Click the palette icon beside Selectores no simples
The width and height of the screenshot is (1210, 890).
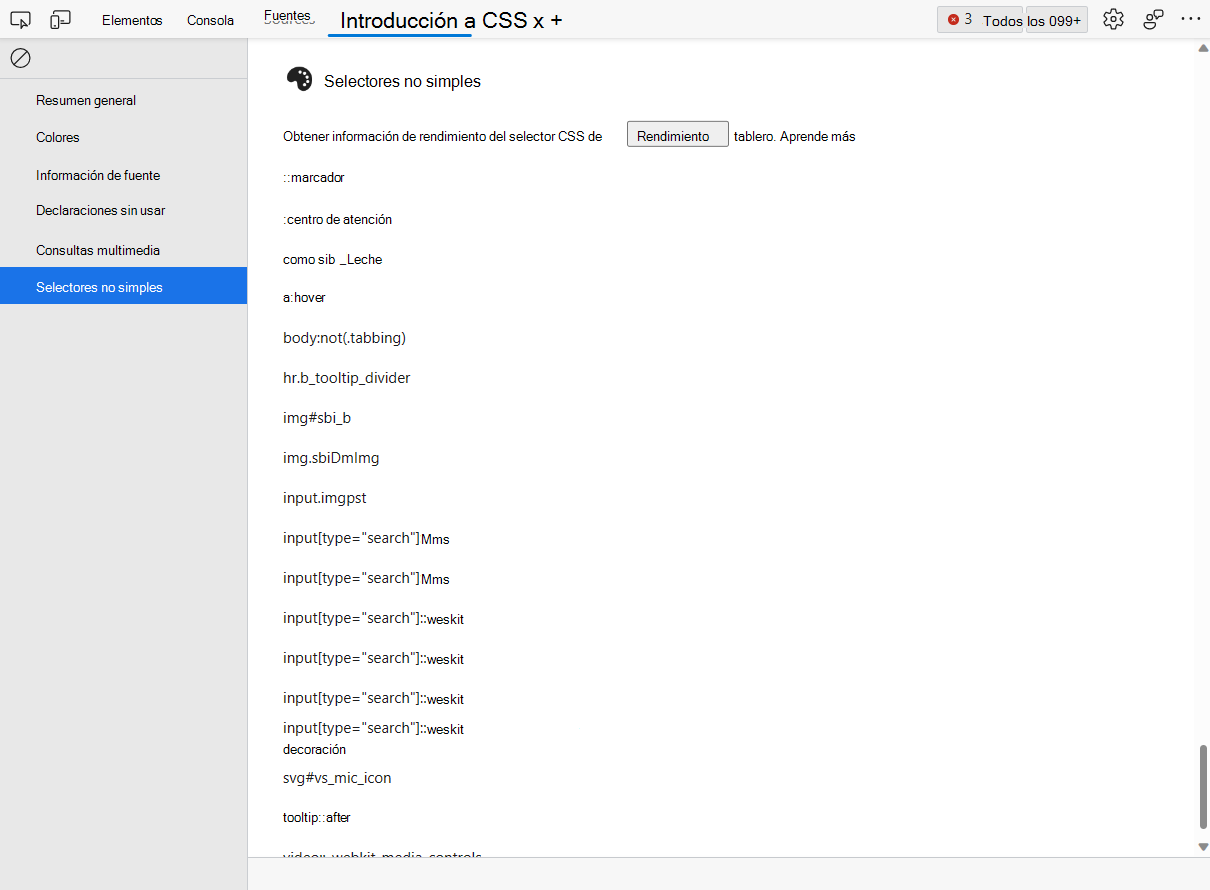tap(298, 79)
